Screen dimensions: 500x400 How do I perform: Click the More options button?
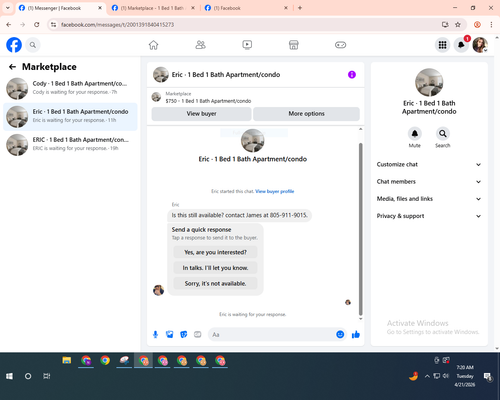306,114
